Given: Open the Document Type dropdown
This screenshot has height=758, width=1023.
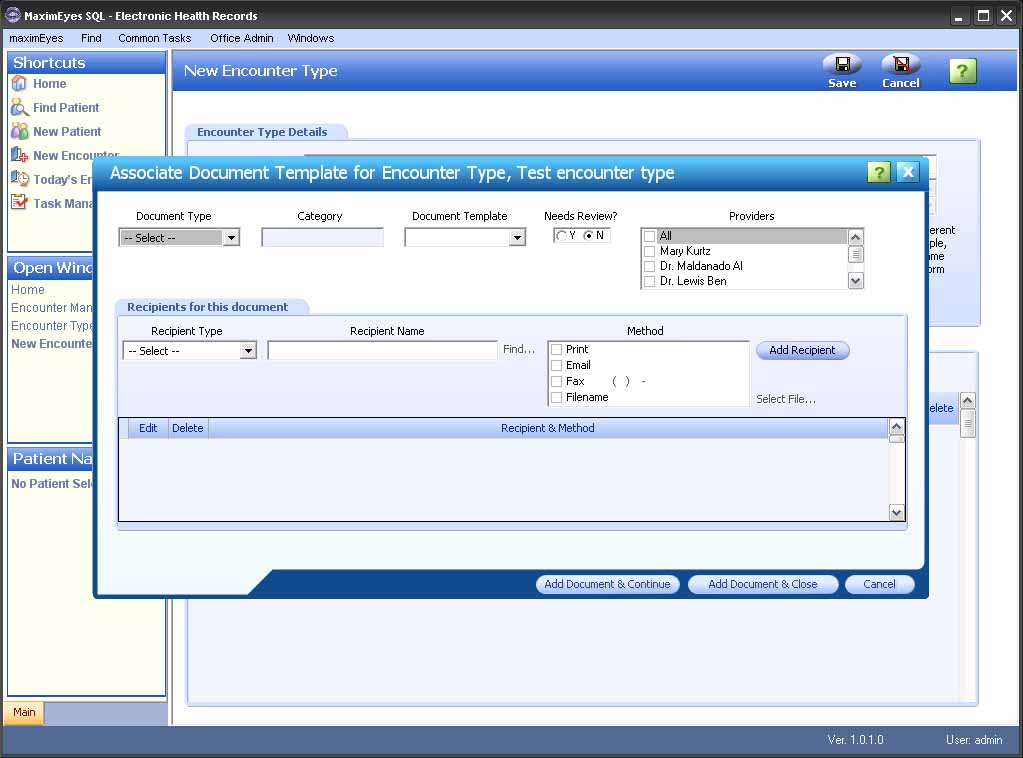Looking at the screenshot, I should (231, 238).
